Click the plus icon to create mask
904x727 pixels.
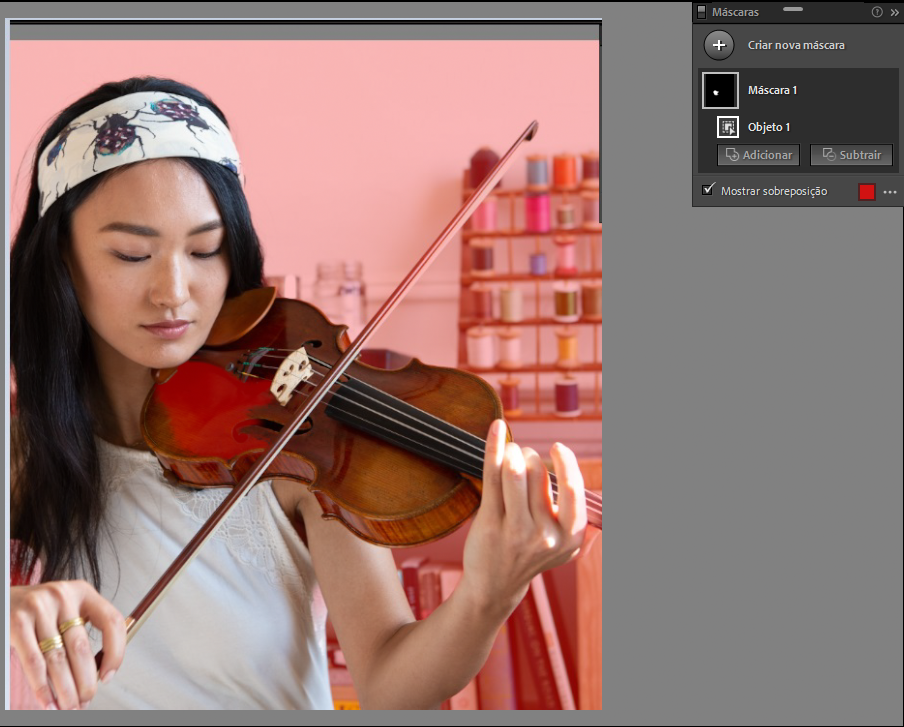pyautogui.click(x=718, y=45)
